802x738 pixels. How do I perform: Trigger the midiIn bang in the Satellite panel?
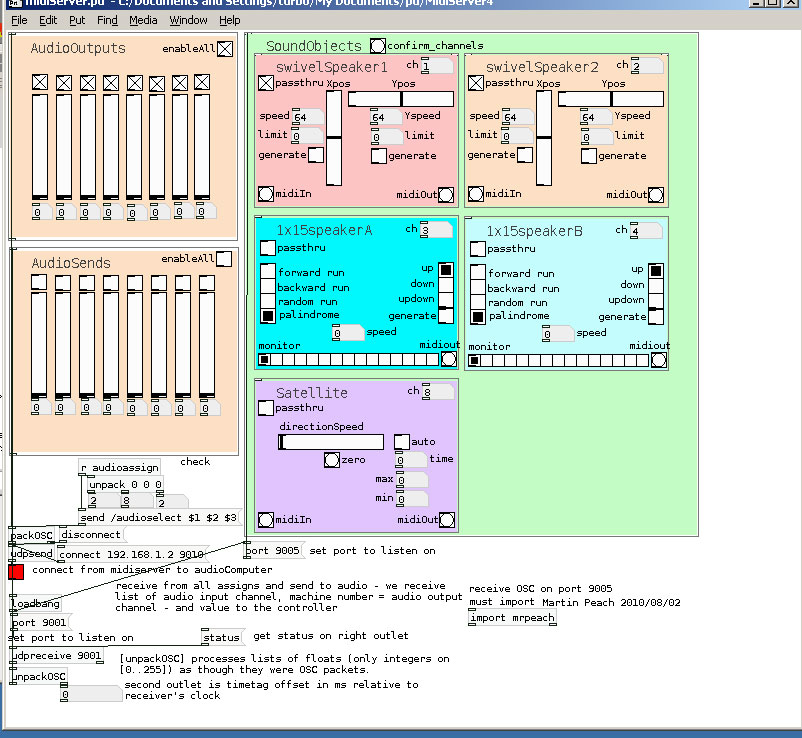[x=266, y=519]
